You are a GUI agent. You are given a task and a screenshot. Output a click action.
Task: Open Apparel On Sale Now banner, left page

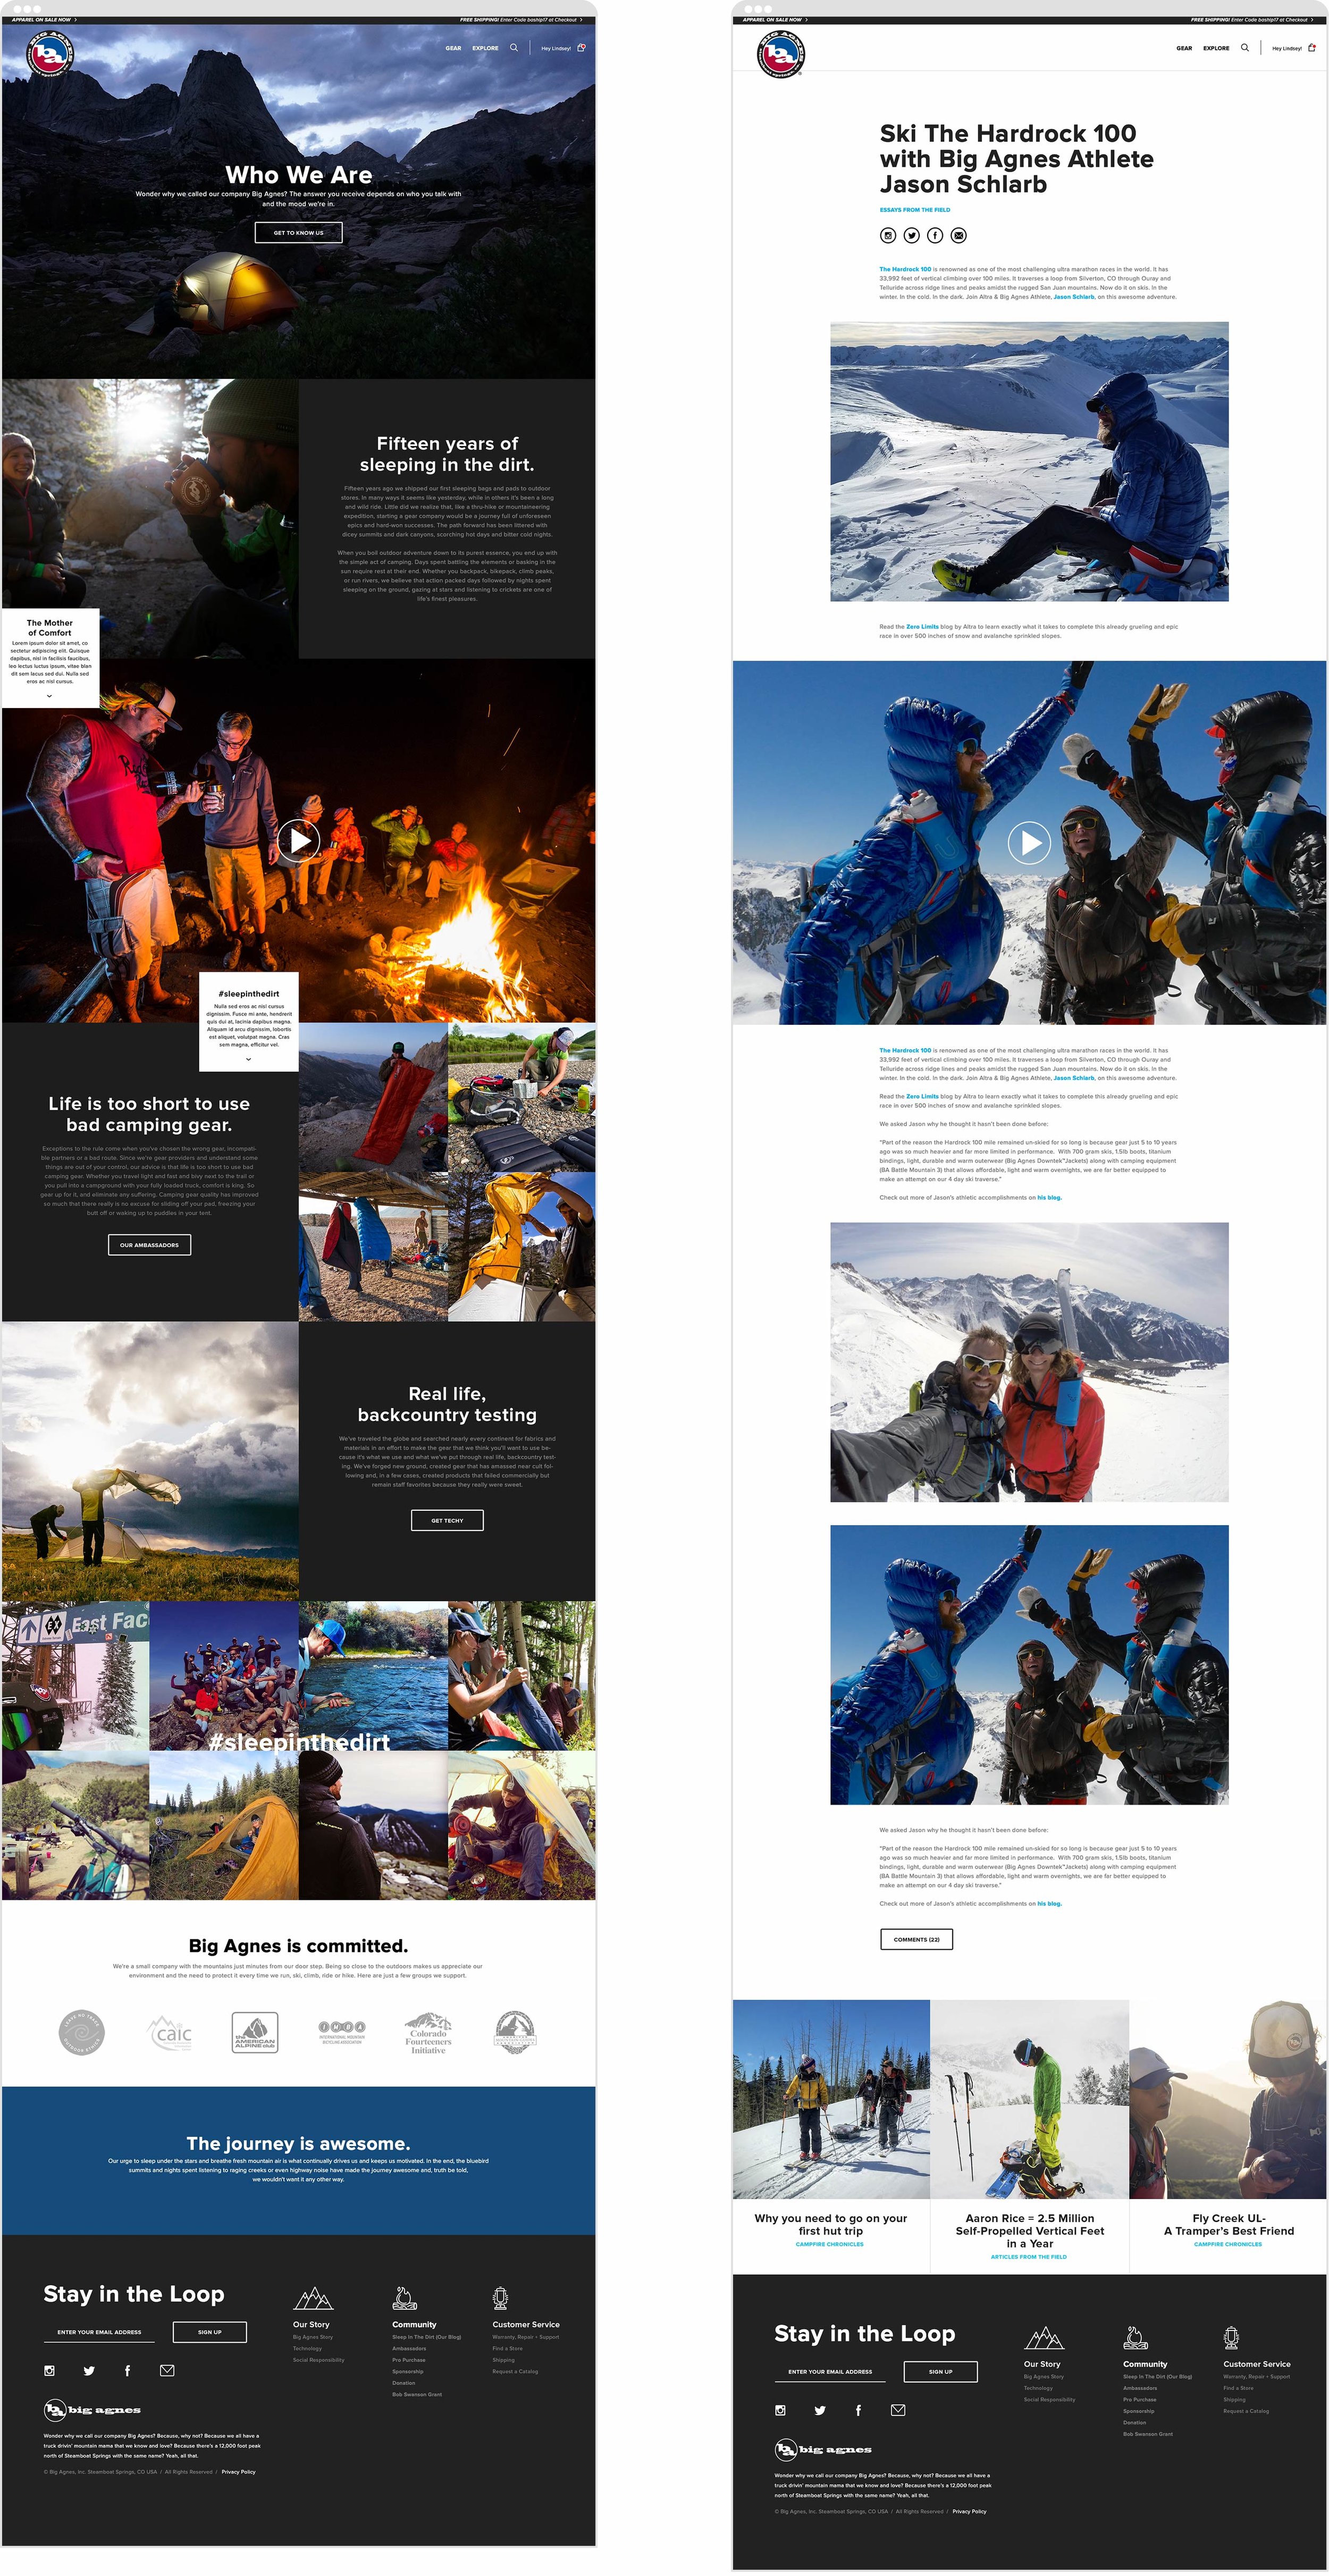click(x=44, y=19)
